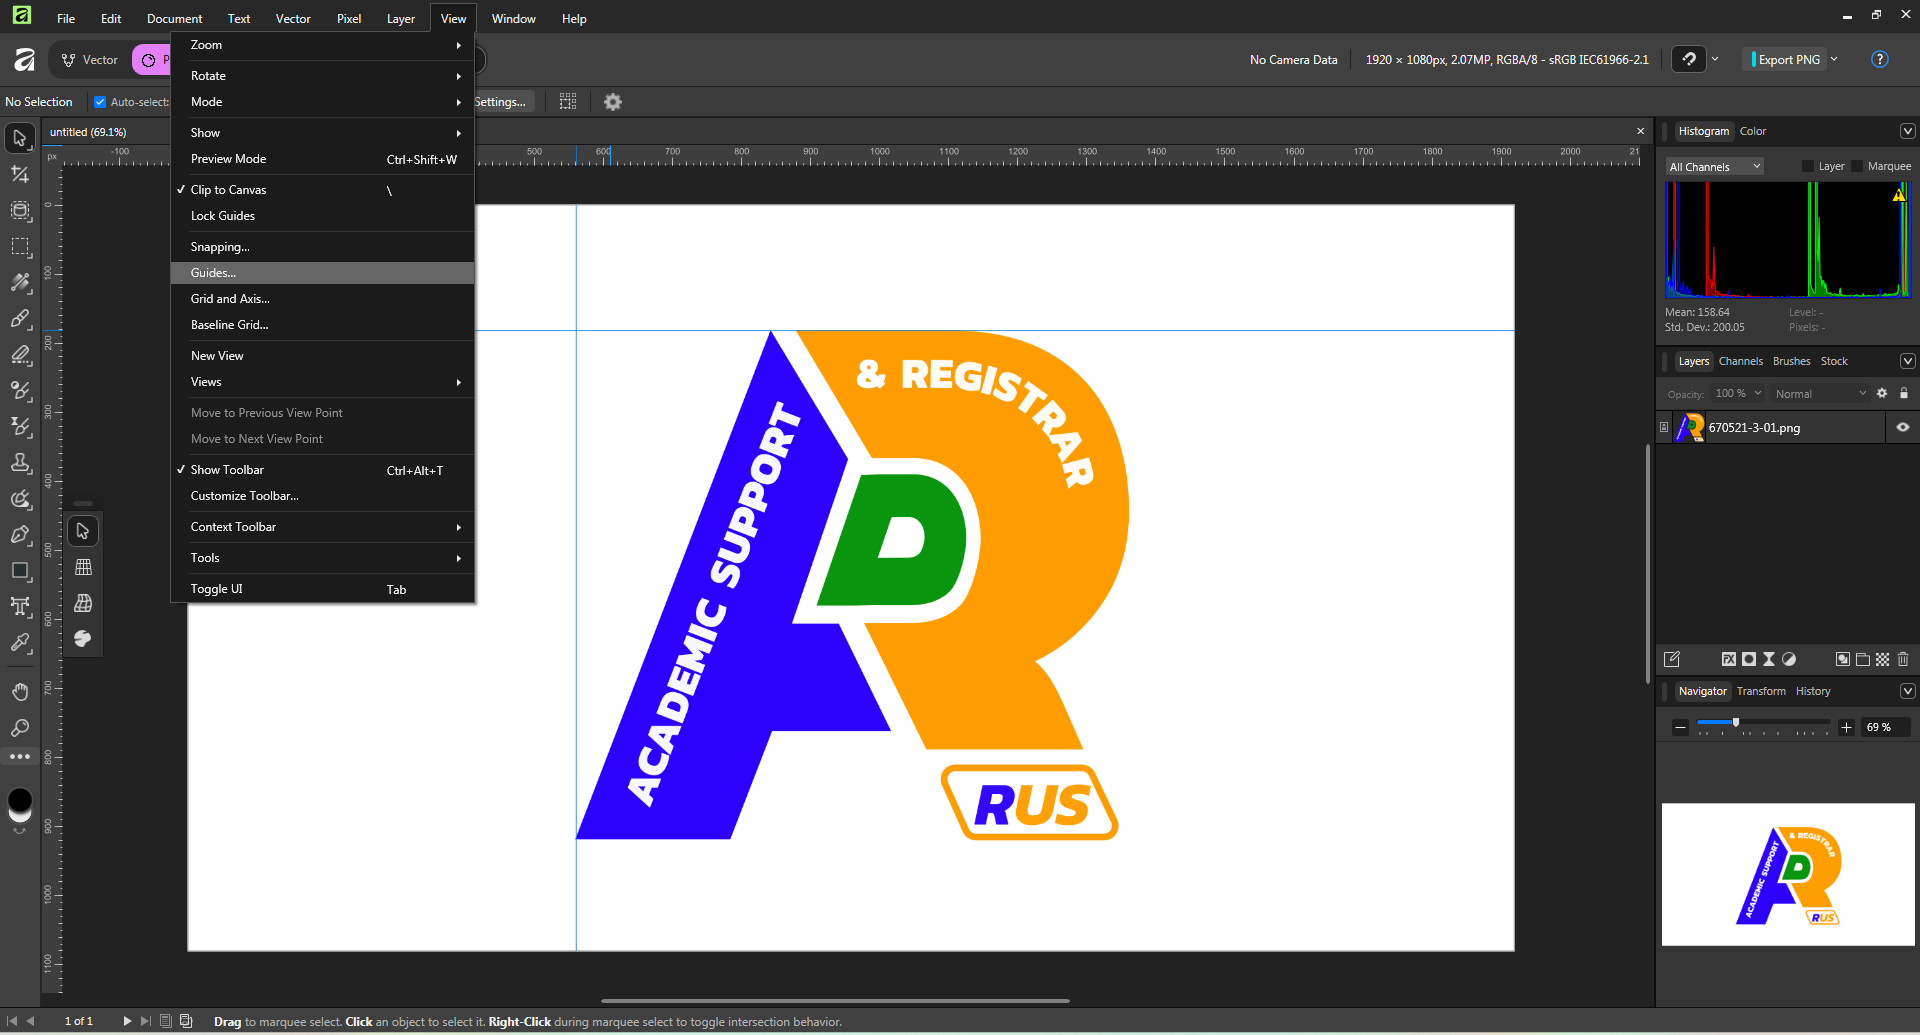Screen dimensions: 1920x1035
Task: Click the Delete Layer trash icon
Action: click(x=1903, y=659)
